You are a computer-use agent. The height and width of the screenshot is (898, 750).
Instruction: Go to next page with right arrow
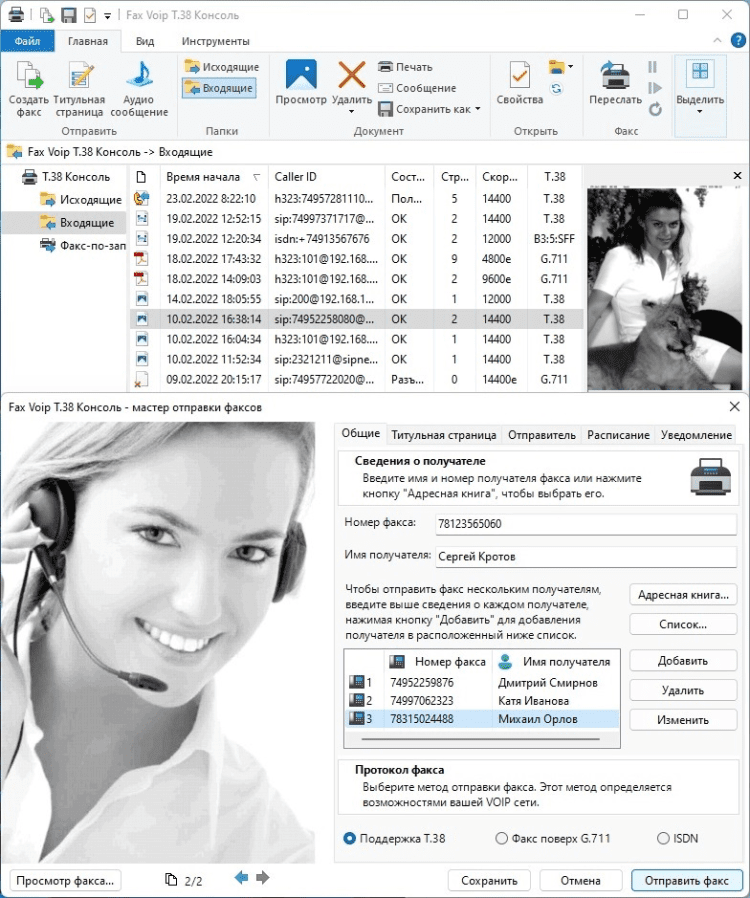pos(263,878)
